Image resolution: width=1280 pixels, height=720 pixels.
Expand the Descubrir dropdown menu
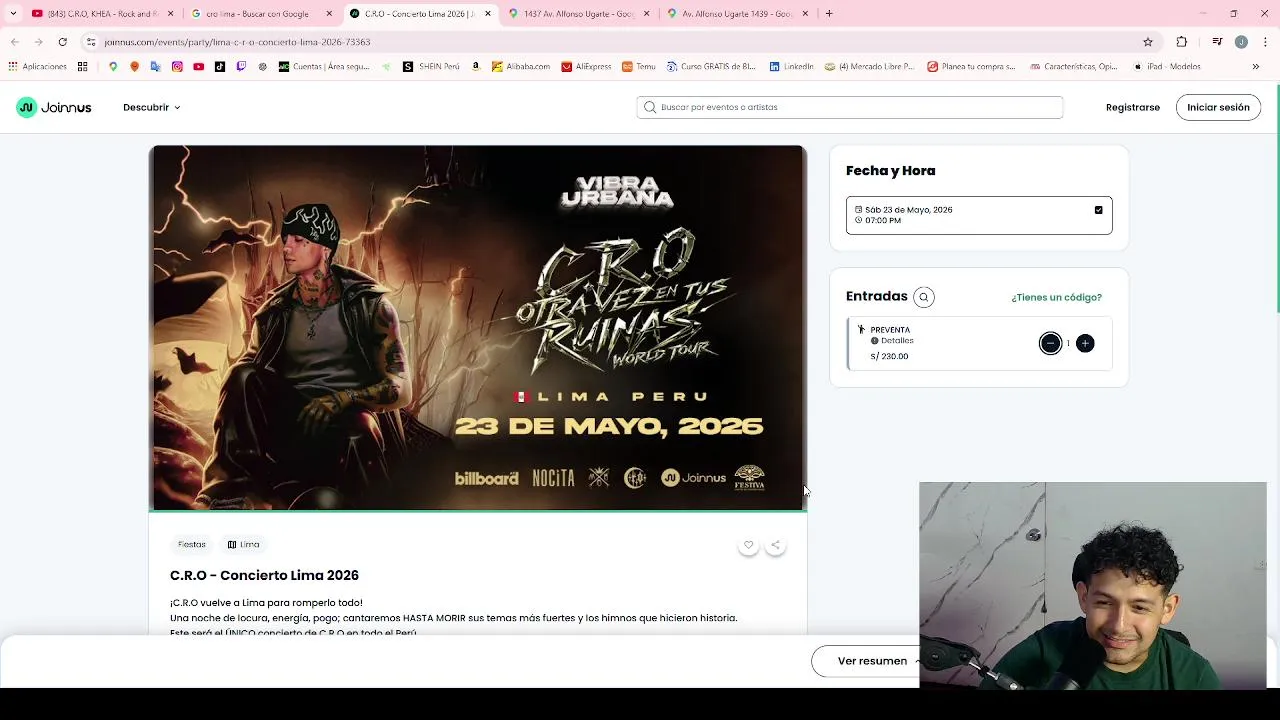151,107
